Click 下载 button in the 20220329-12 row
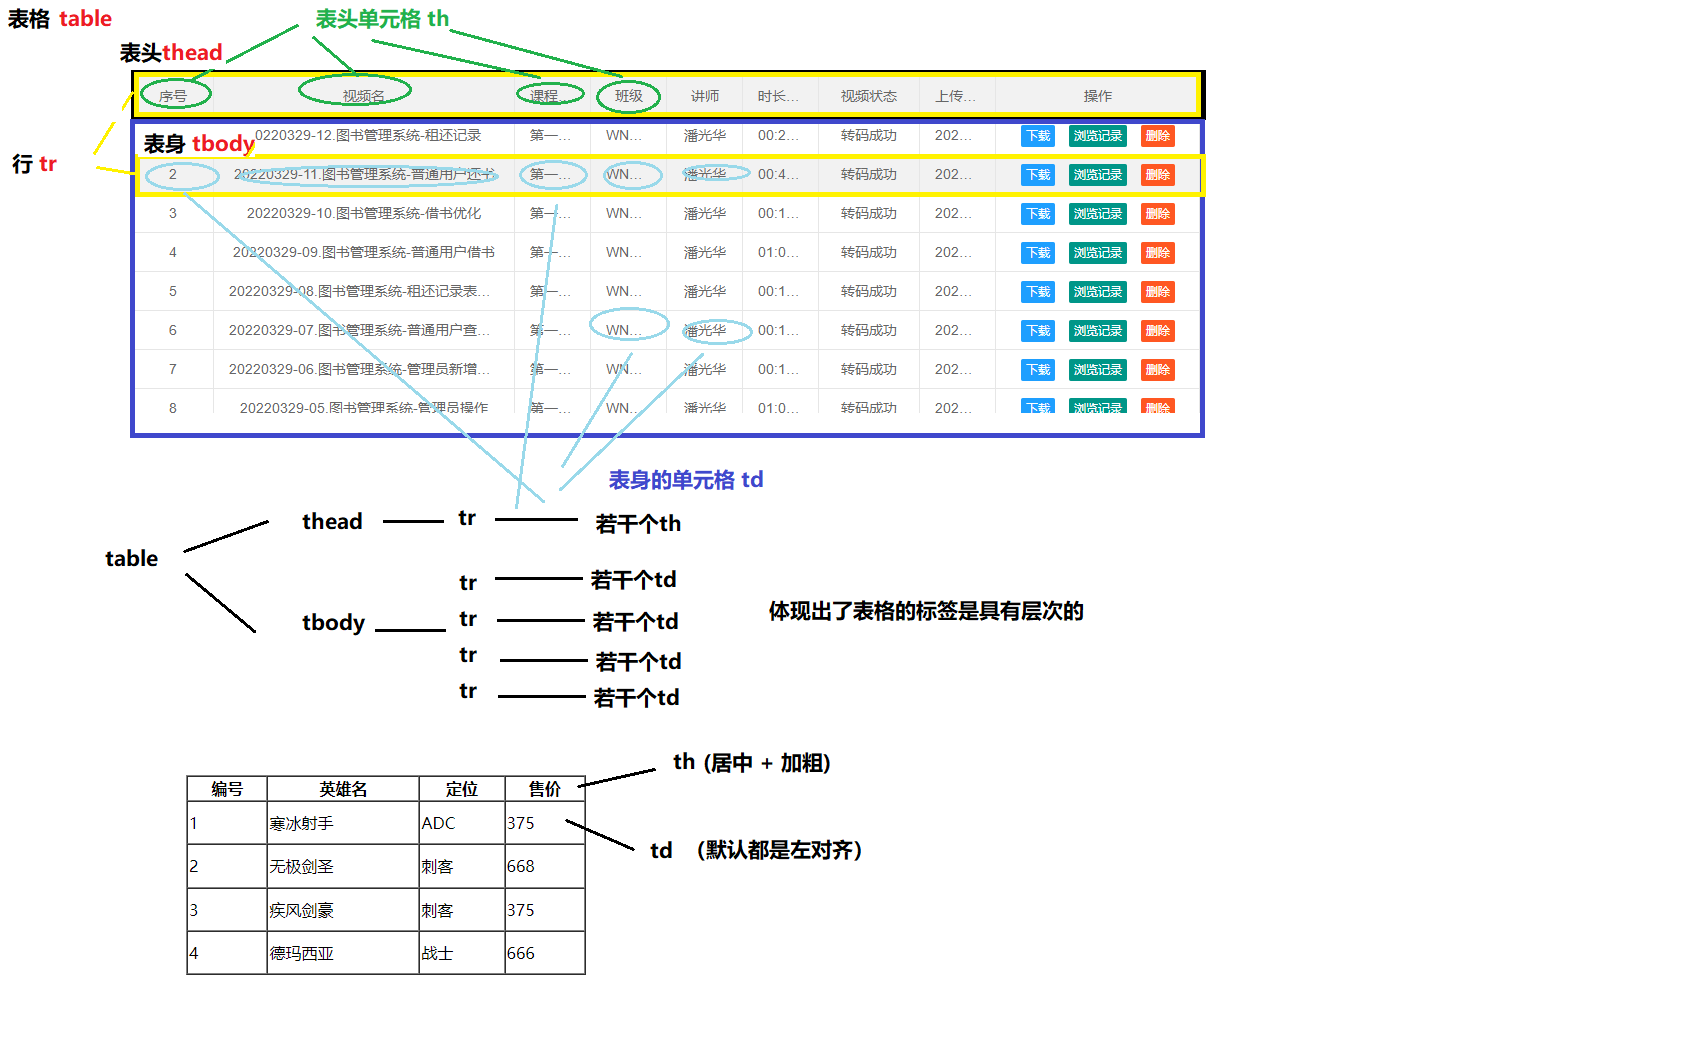Viewport: 1698px width, 1040px height. coord(1038,136)
